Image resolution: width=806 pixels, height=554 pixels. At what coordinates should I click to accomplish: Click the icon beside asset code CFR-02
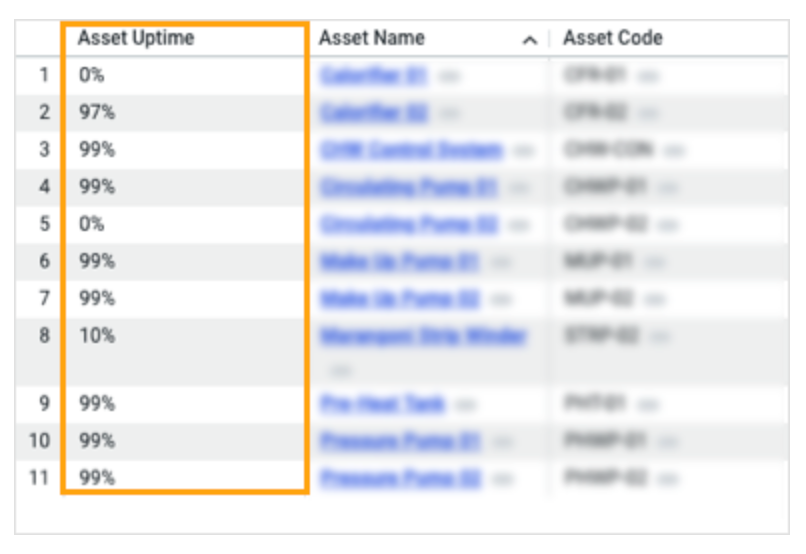pyautogui.click(x=650, y=113)
